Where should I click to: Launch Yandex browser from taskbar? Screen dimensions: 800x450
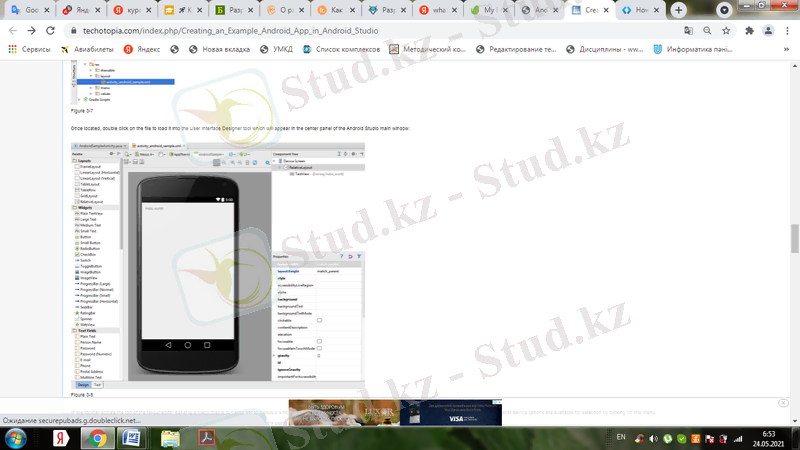click(61, 439)
